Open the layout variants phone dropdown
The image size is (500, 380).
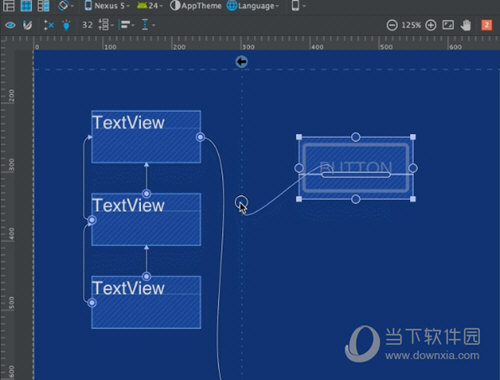tap(298, 5)
